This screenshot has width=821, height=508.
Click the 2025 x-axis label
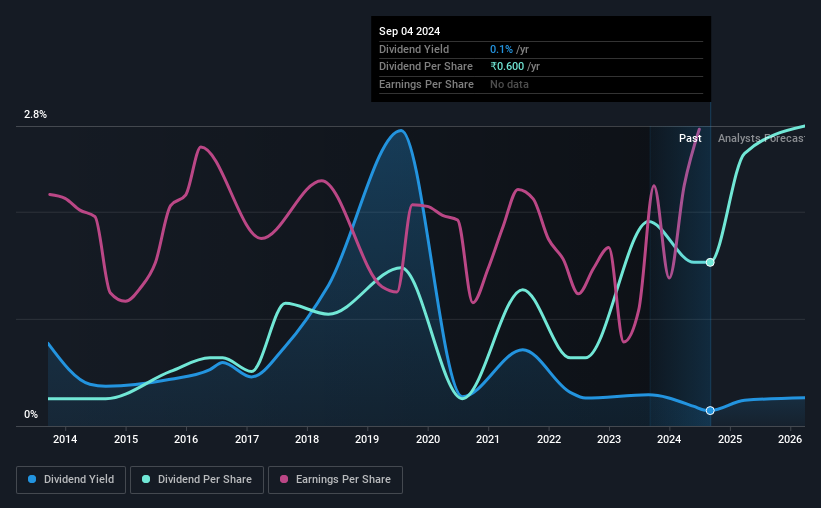(x=730, y=439)
